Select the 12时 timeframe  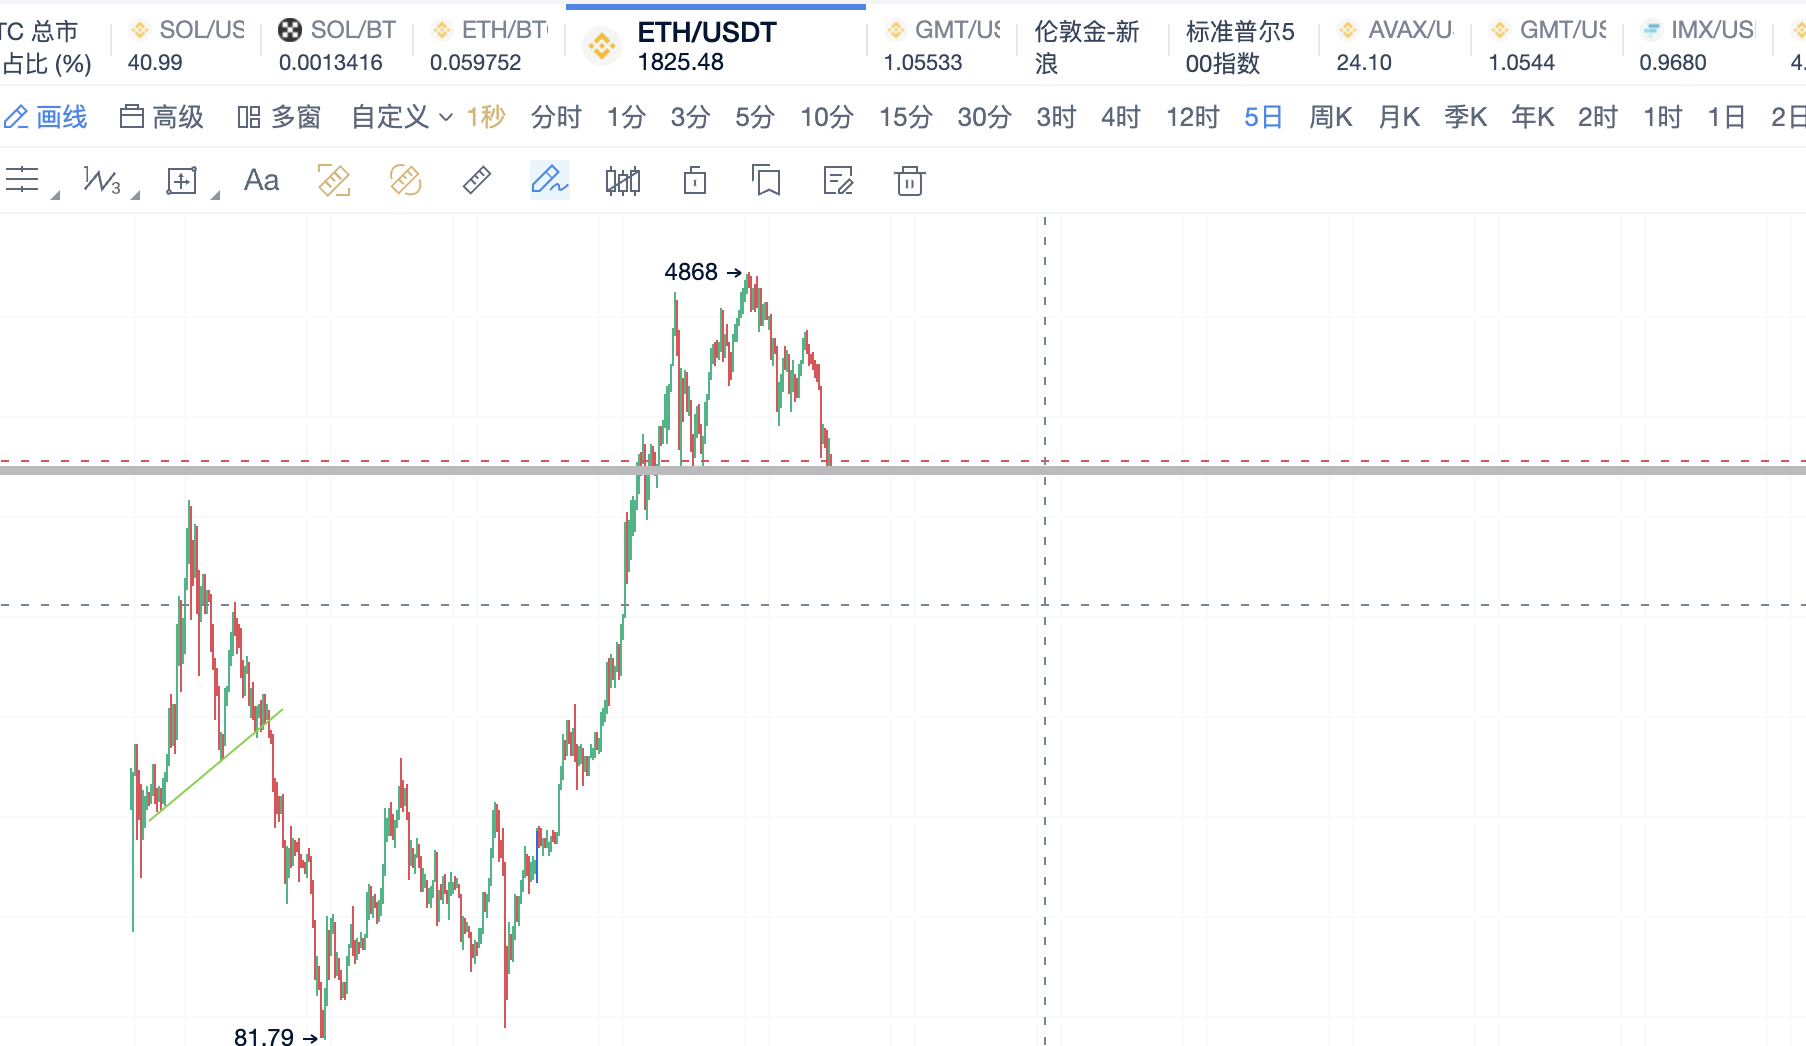coord(1192,117)
